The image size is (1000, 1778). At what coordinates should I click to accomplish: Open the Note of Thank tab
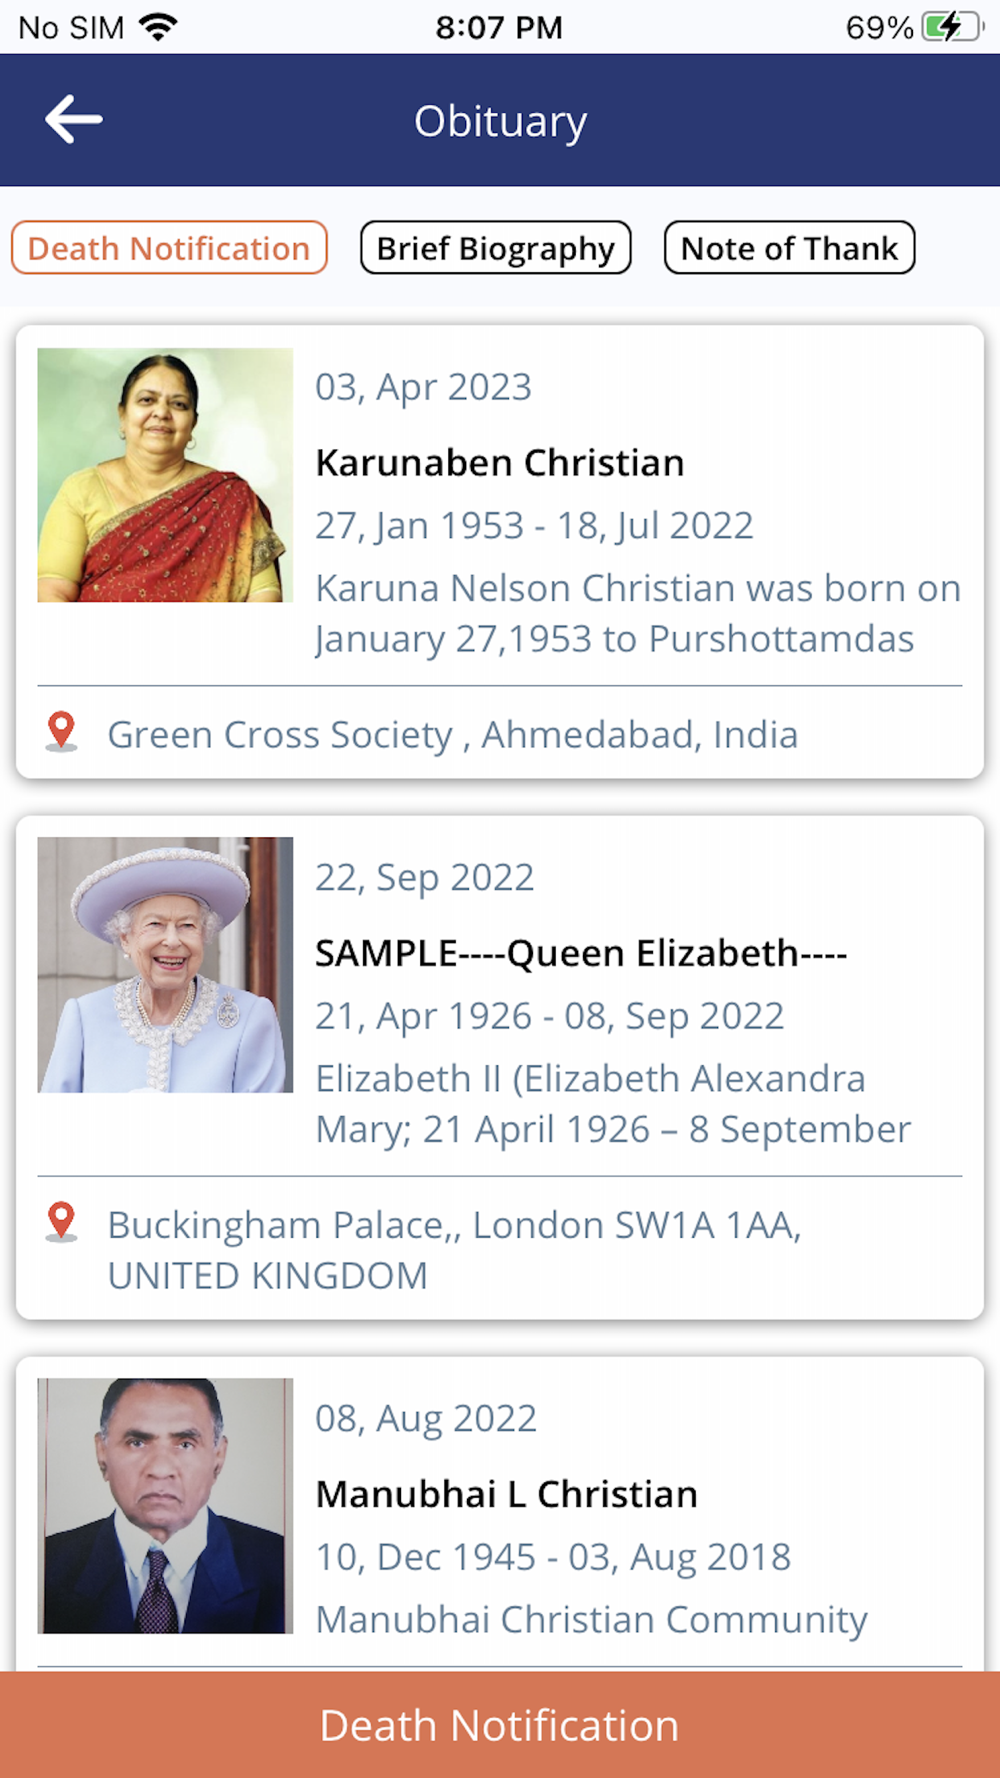[x=789, y=248]
